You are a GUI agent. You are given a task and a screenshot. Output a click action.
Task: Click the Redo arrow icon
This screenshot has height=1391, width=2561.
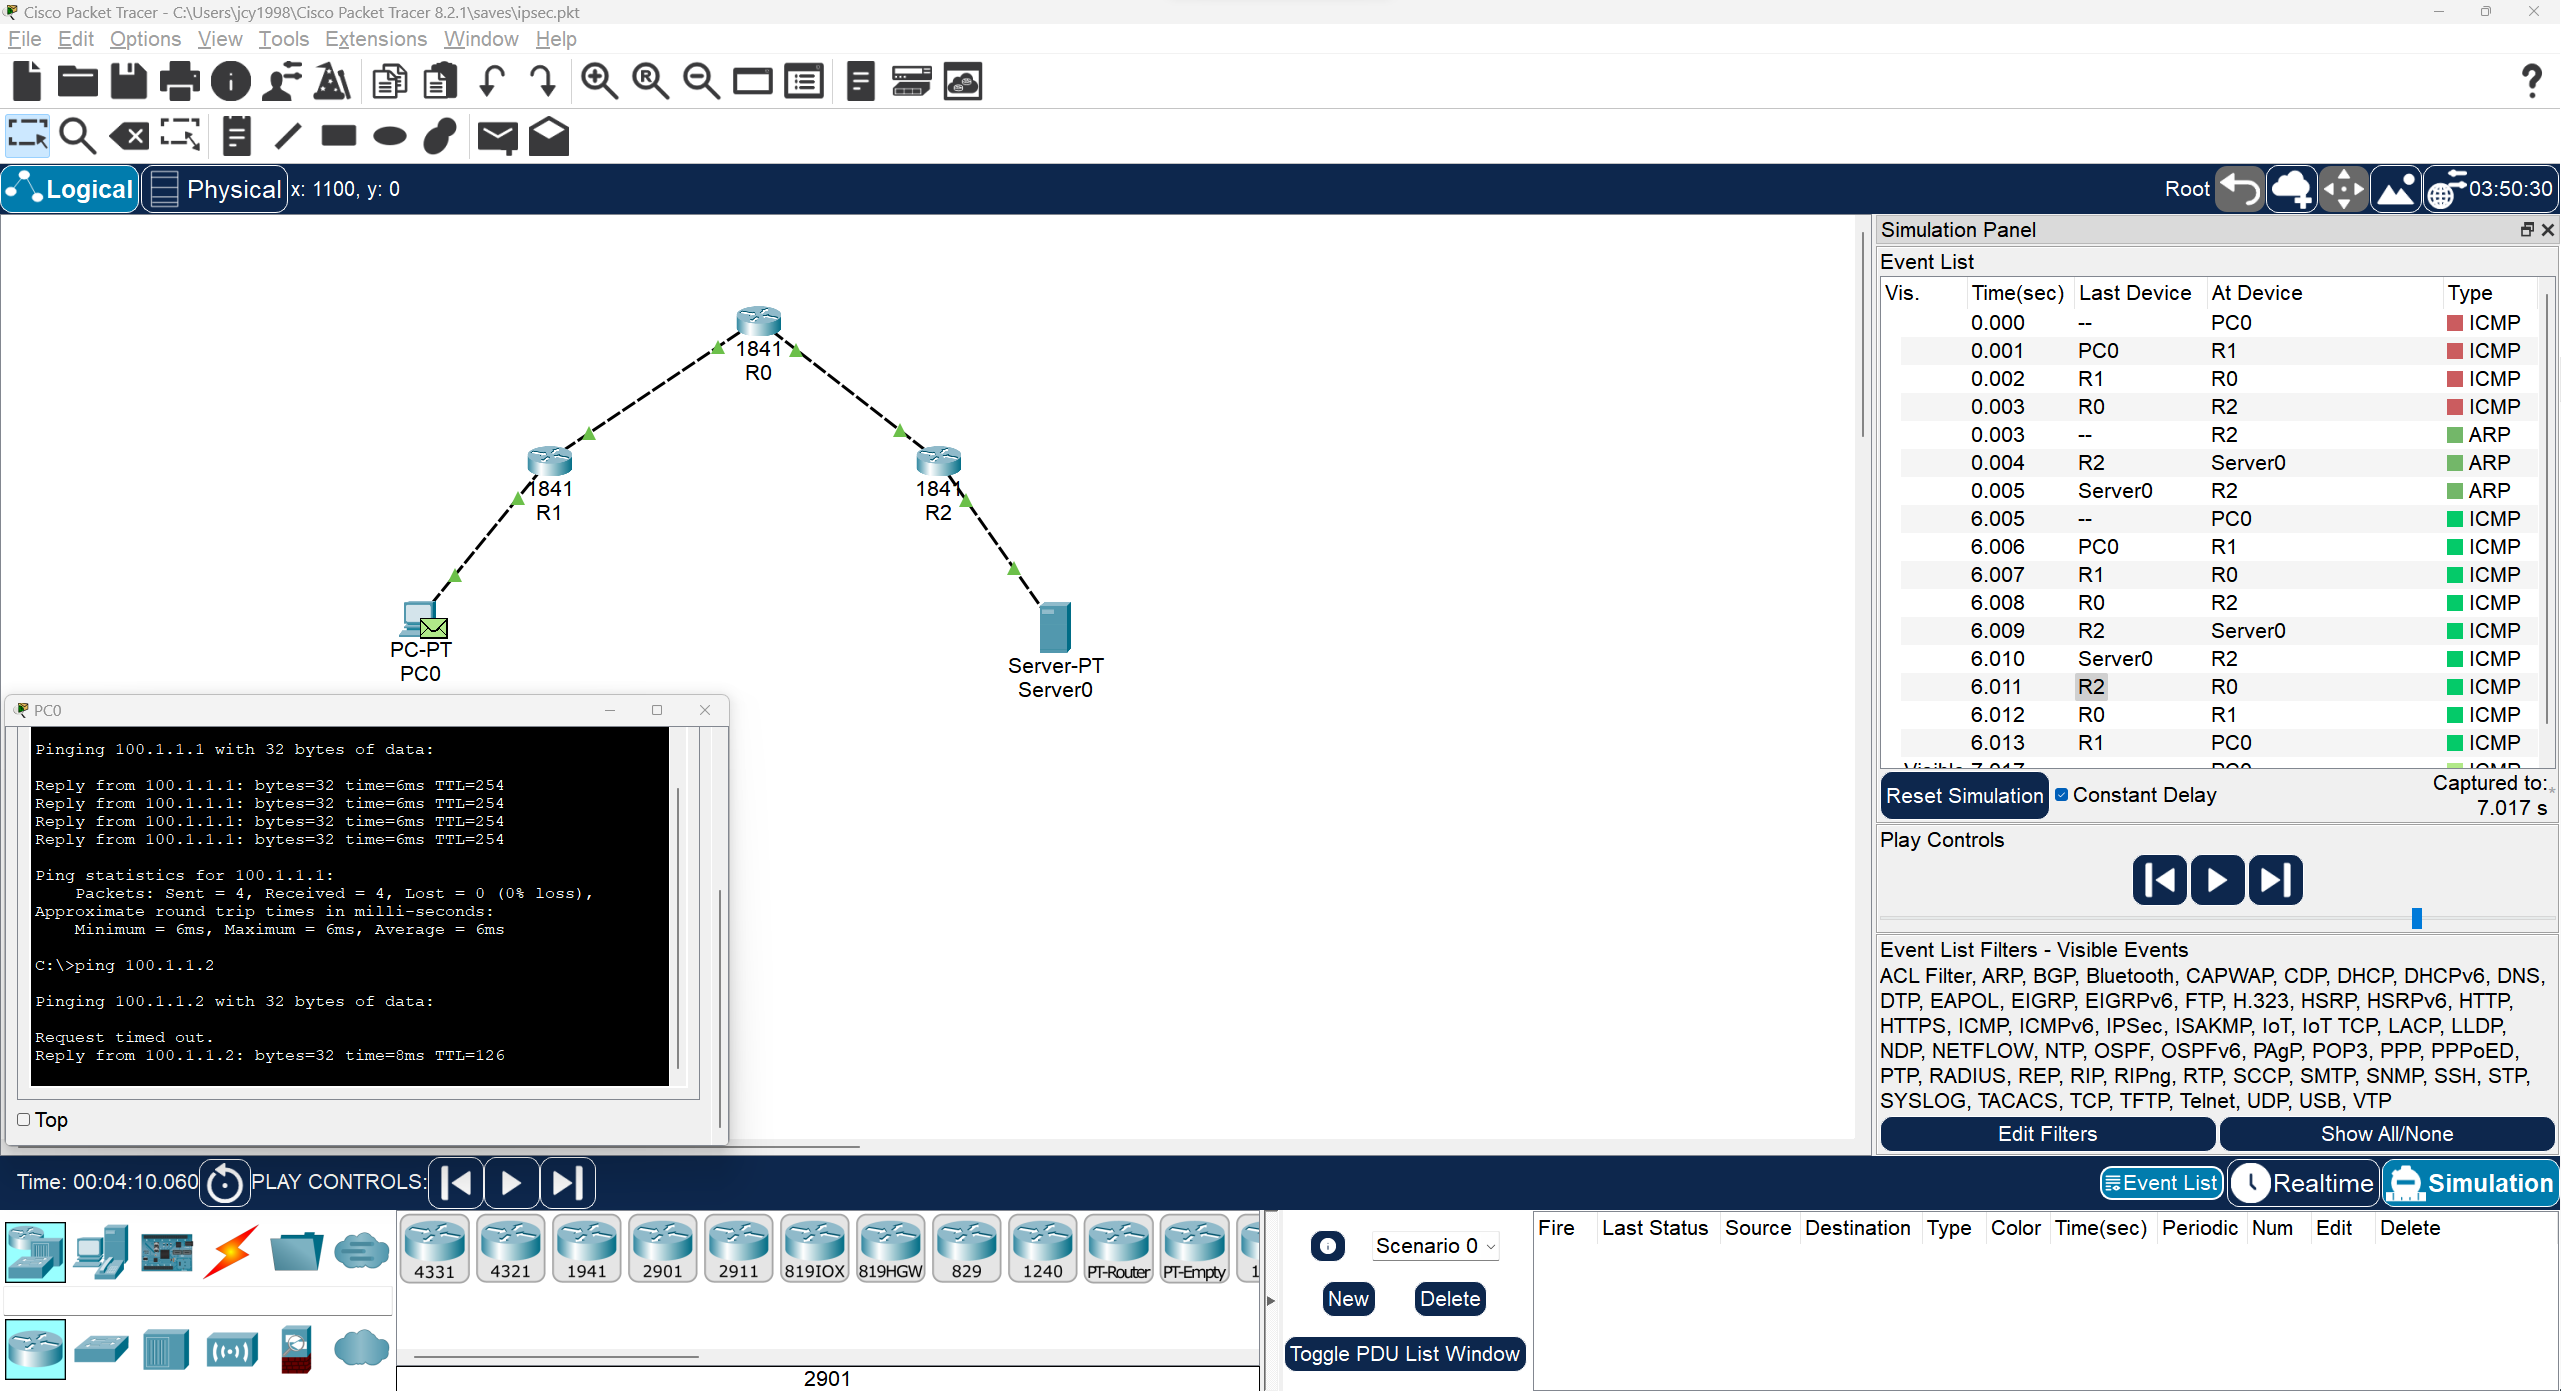[543, 81]
